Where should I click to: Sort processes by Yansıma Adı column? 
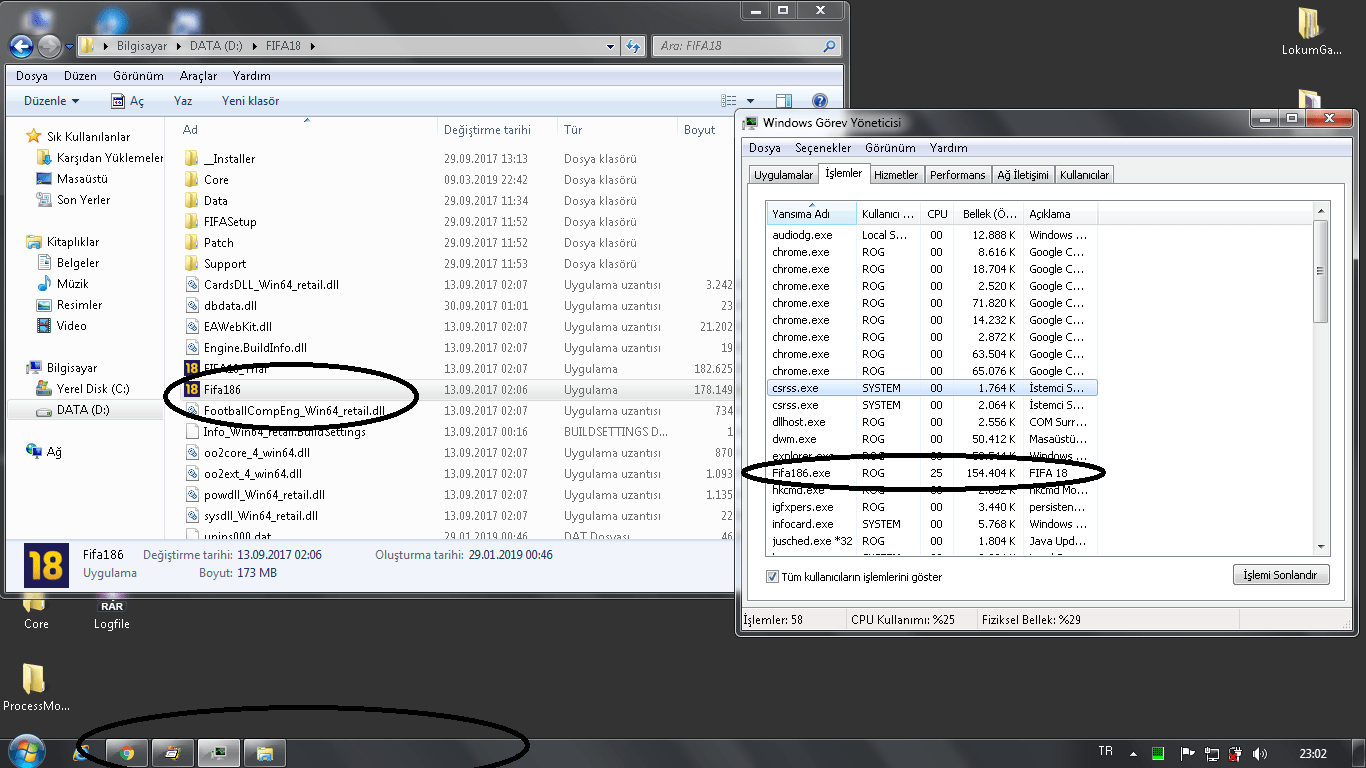click(x=811, y=214)
